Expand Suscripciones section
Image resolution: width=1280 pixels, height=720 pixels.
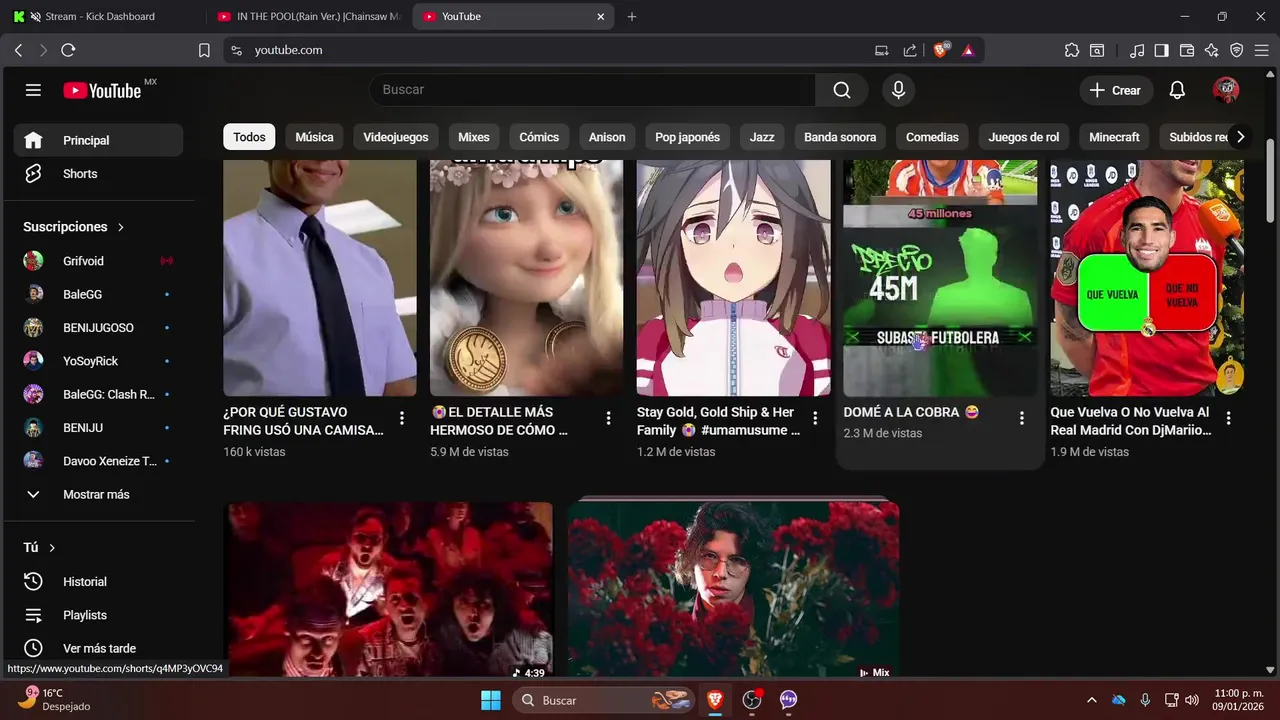[75, 227]
